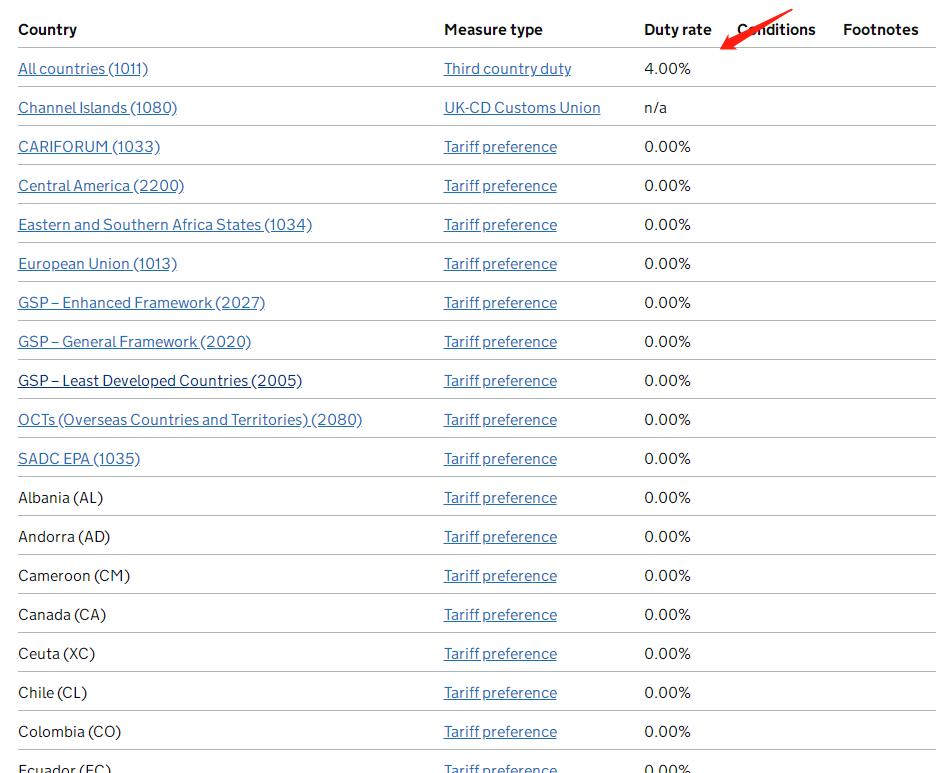Click Tariff preference in the Ceuta row
951x773 pixels.
click(500, 654)
